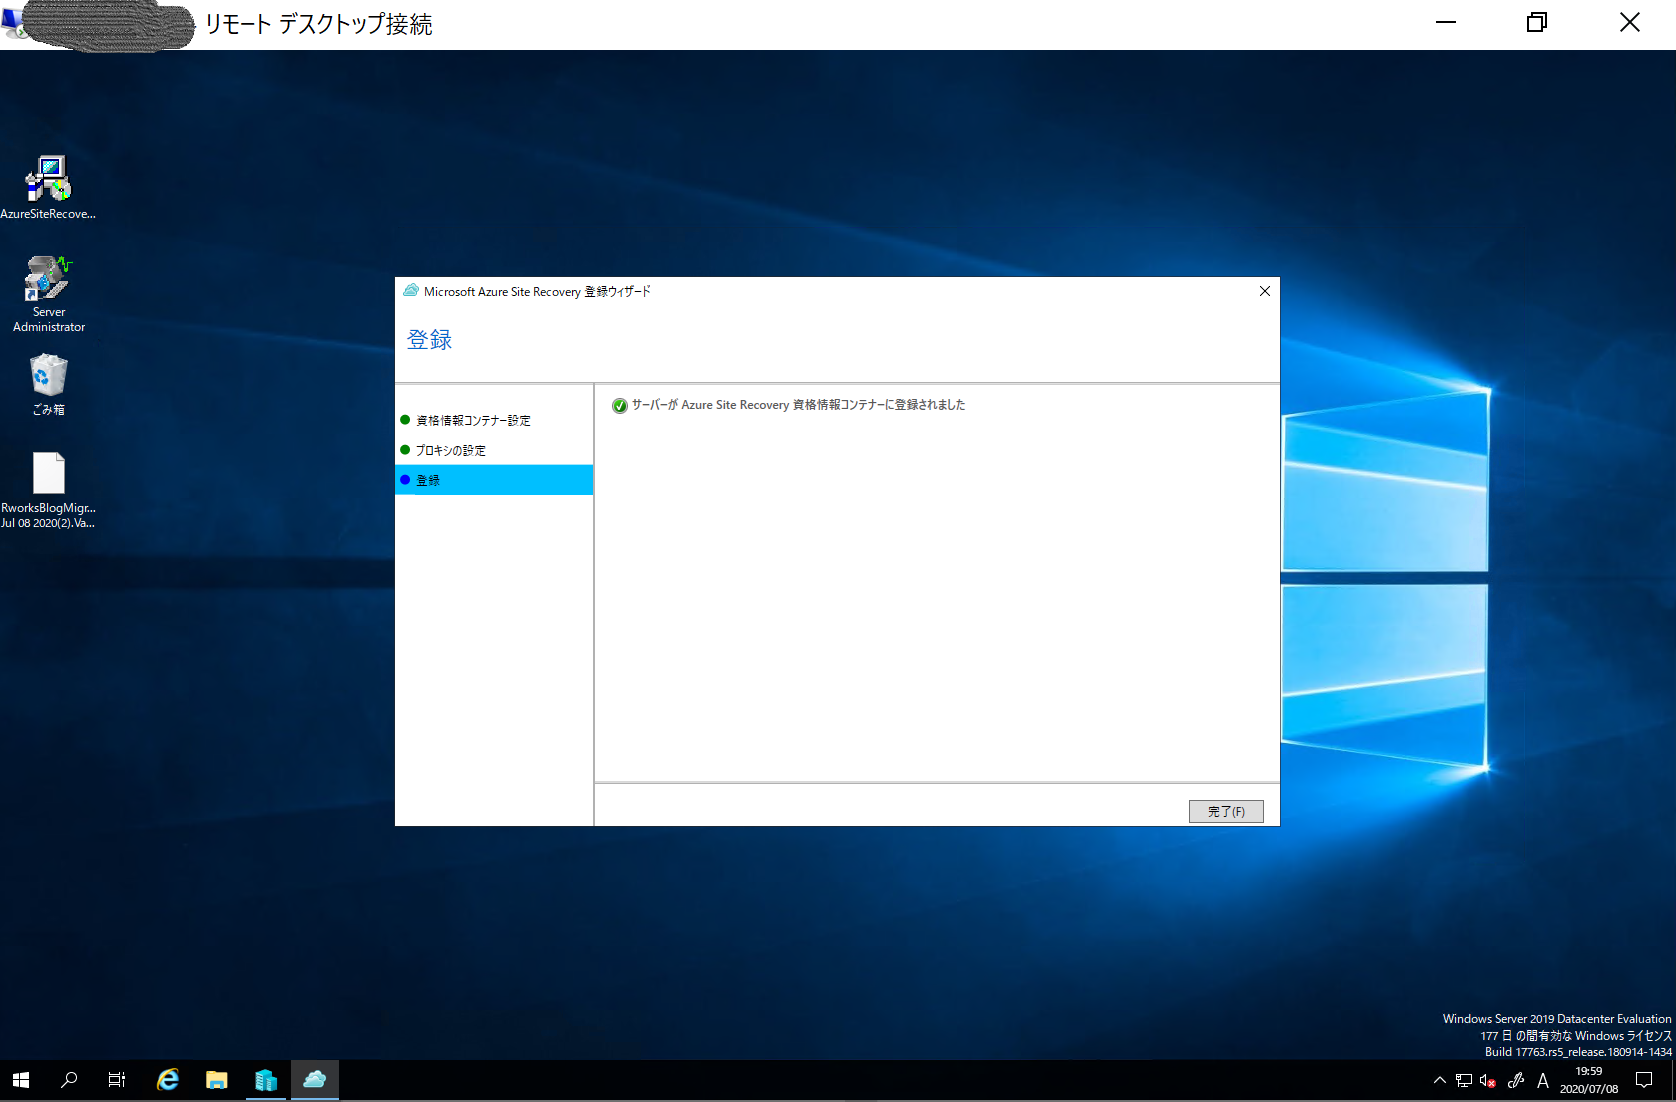Open the Windows Start menu
The image size is (1676, 1102).
click(x=21, y=1080)
